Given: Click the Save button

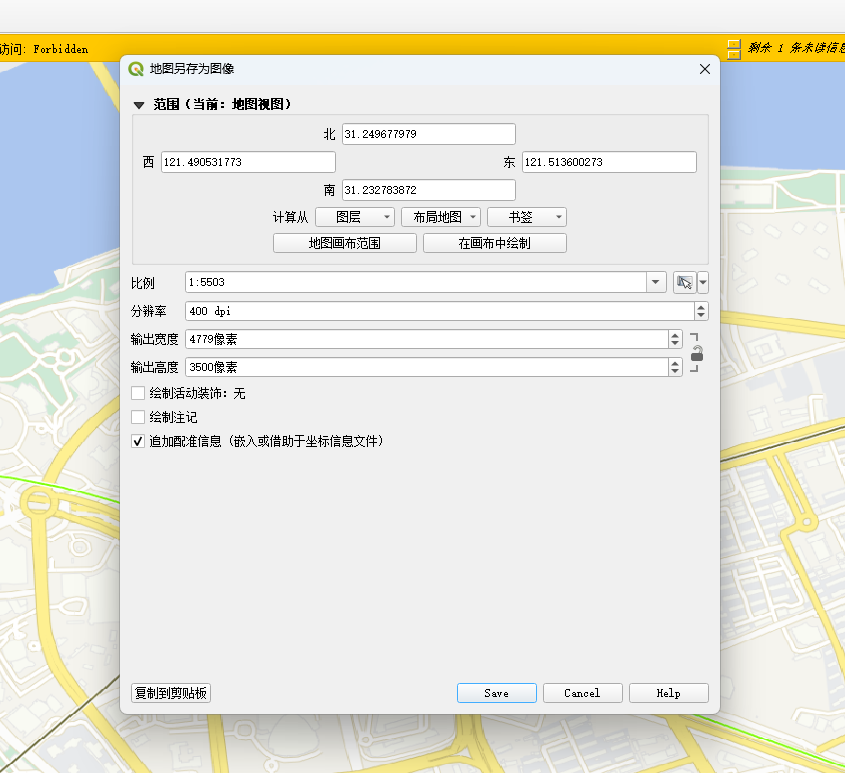Looking at the screenshot, I should (496, 693).
